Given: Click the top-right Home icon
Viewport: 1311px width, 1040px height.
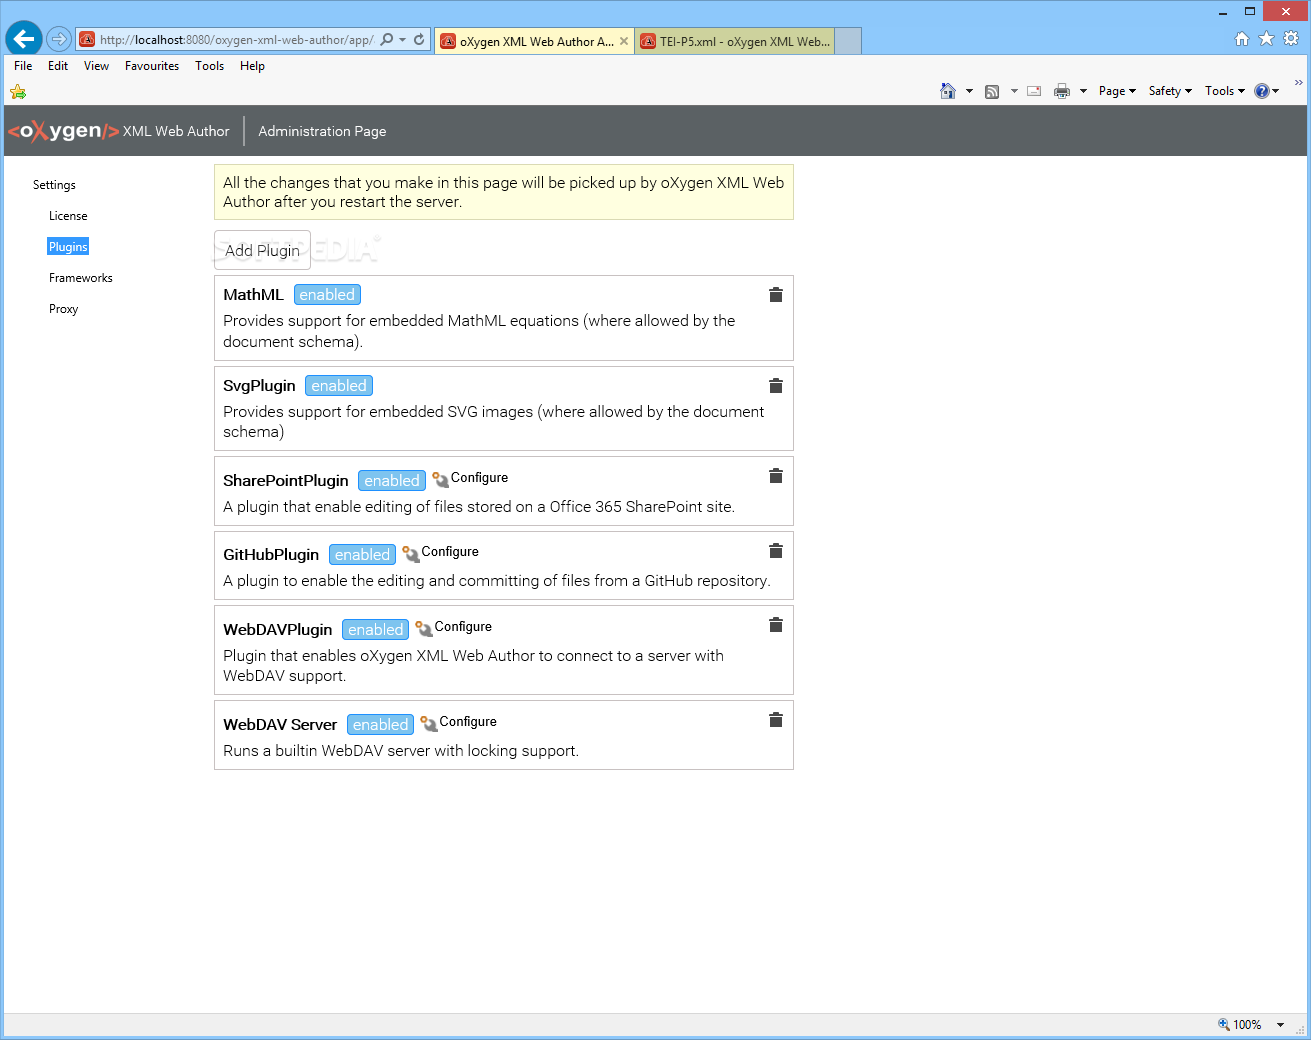Looking at the screenshot, I should click(1242, 38).
